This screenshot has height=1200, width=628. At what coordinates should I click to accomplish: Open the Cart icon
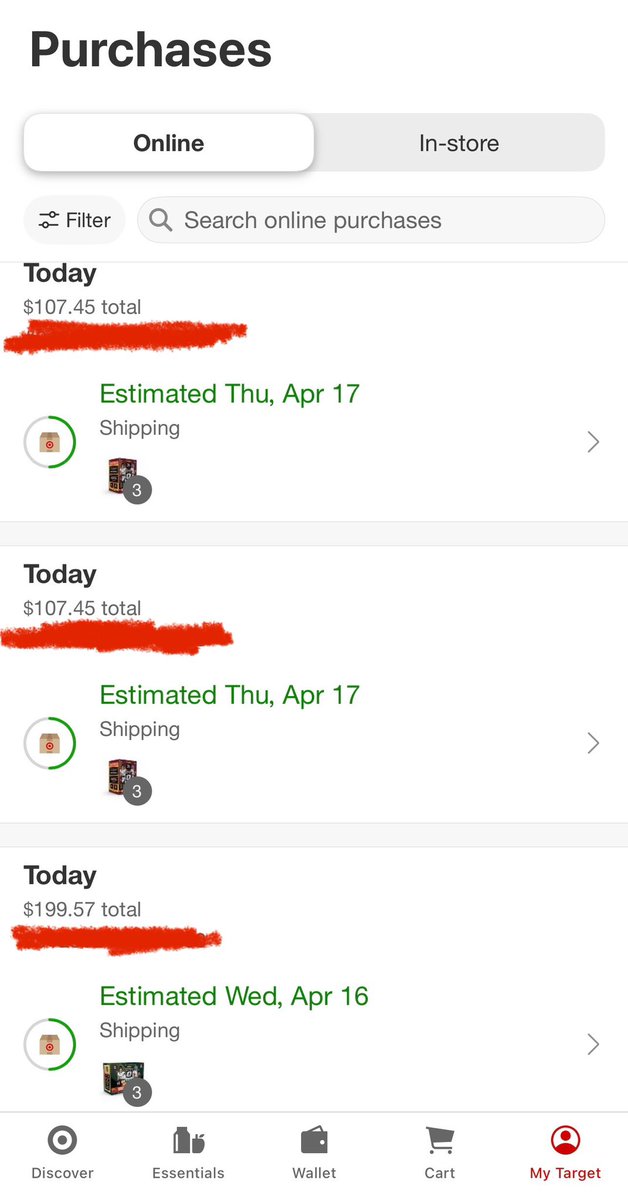[x=439, y=1141]
